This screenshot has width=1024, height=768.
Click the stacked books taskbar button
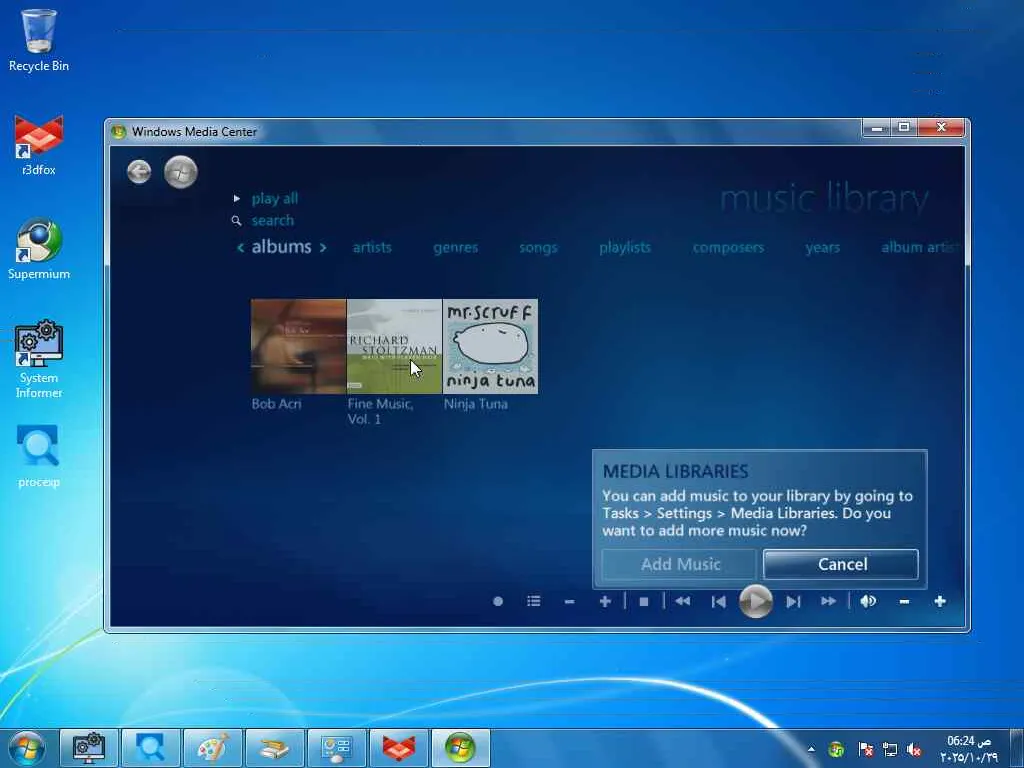tap(274, 748)
